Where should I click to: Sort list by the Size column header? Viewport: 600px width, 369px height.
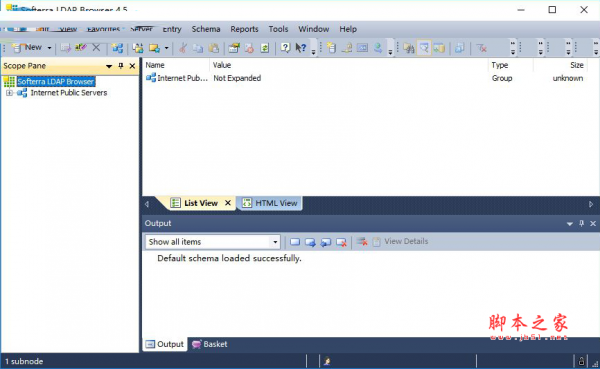point(560,65)
